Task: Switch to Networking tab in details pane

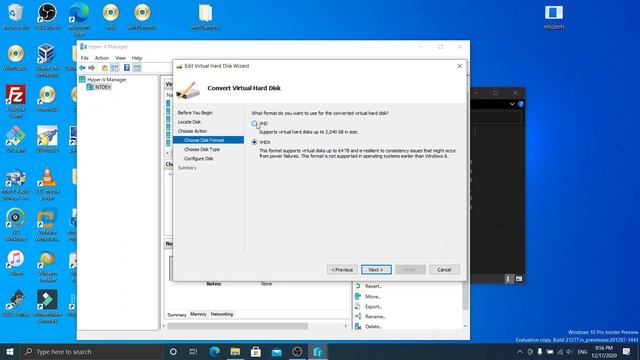Action: [222, 314]
